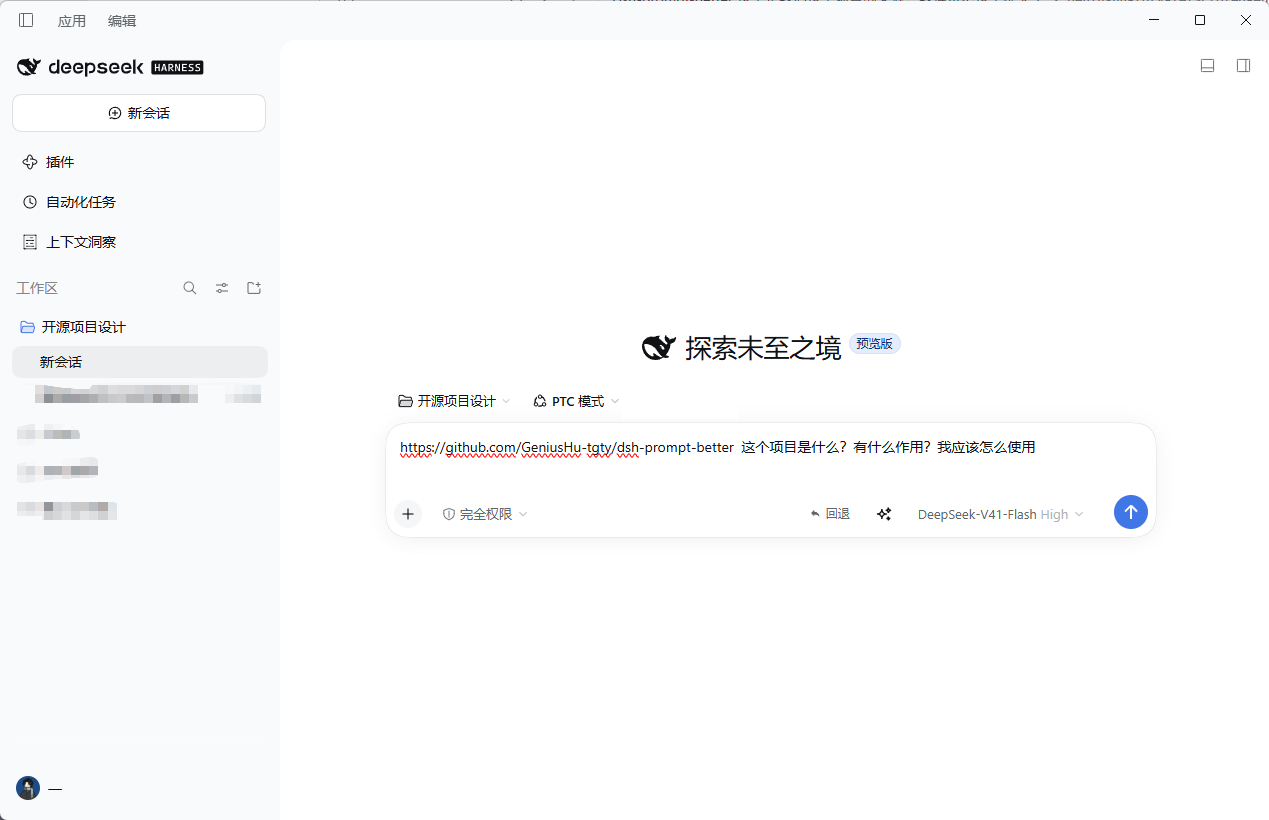The height and width of the screenshot is (820, 1269).
Task: Open 开源项目设计 project dropdown above input
Action: pyautogui.click(x=454, y=401)
